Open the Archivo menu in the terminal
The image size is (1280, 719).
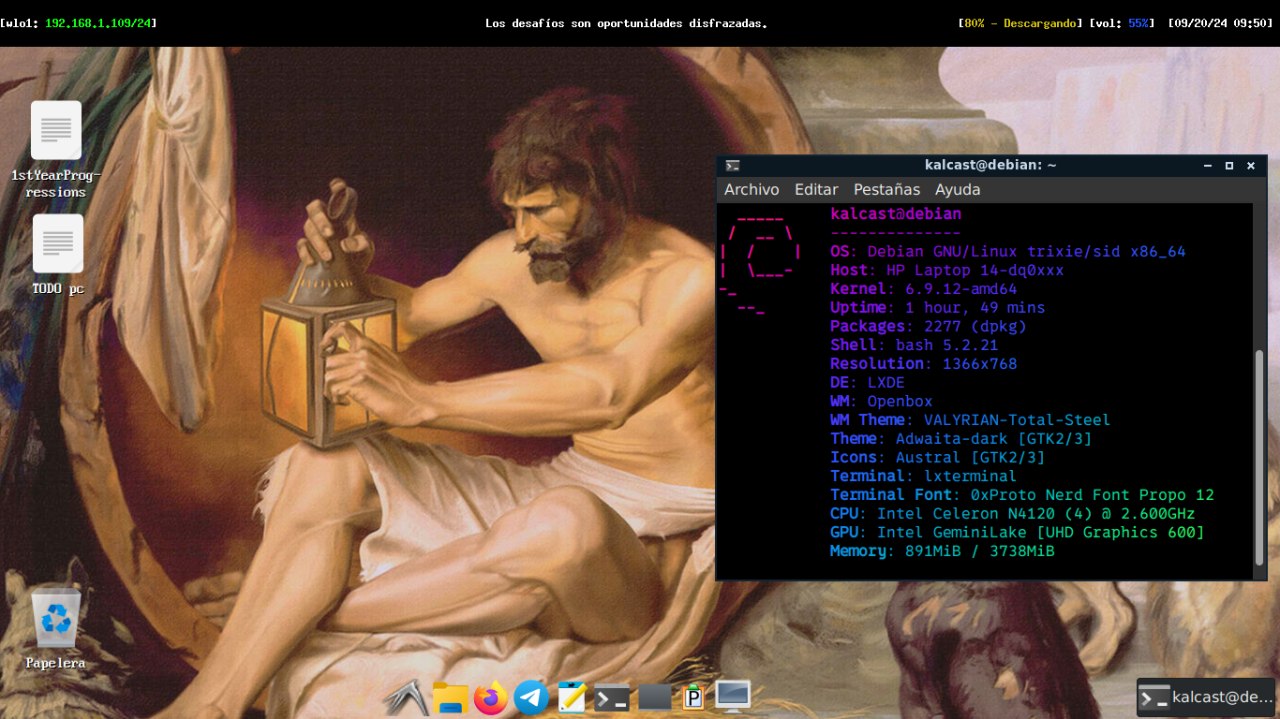[751, 189]
